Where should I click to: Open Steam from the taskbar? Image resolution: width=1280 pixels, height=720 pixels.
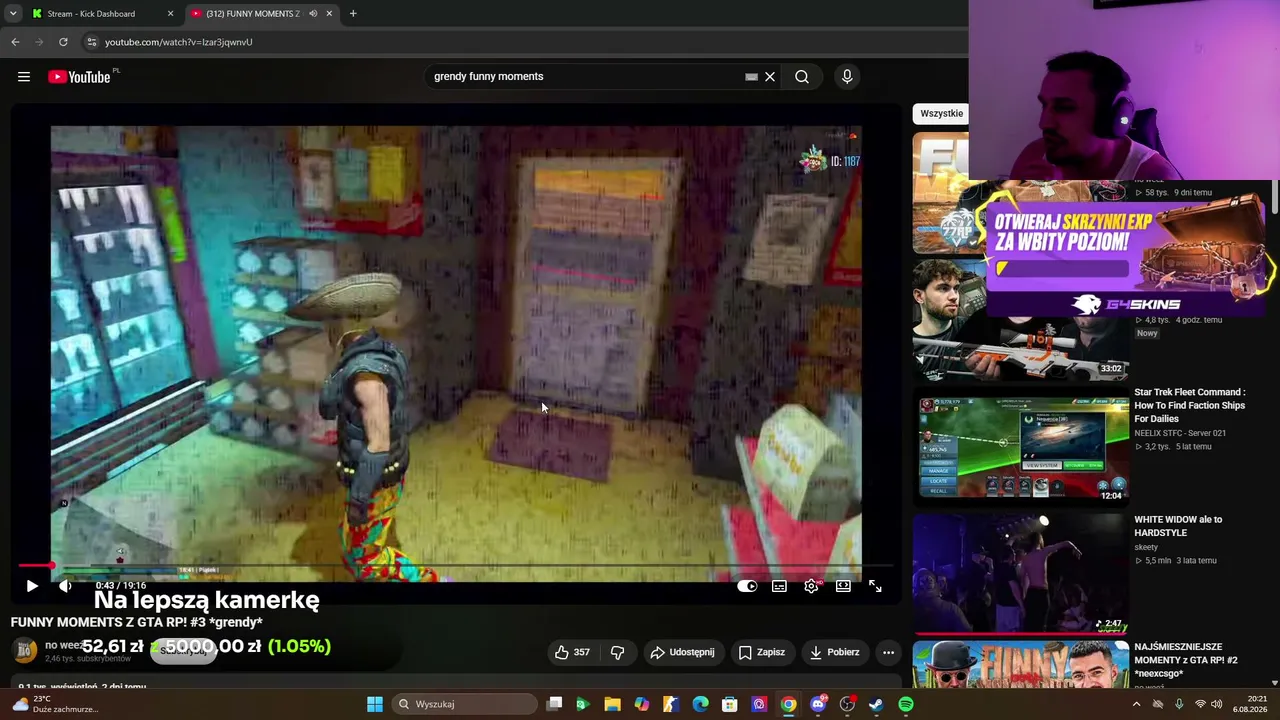pos(876,704)
